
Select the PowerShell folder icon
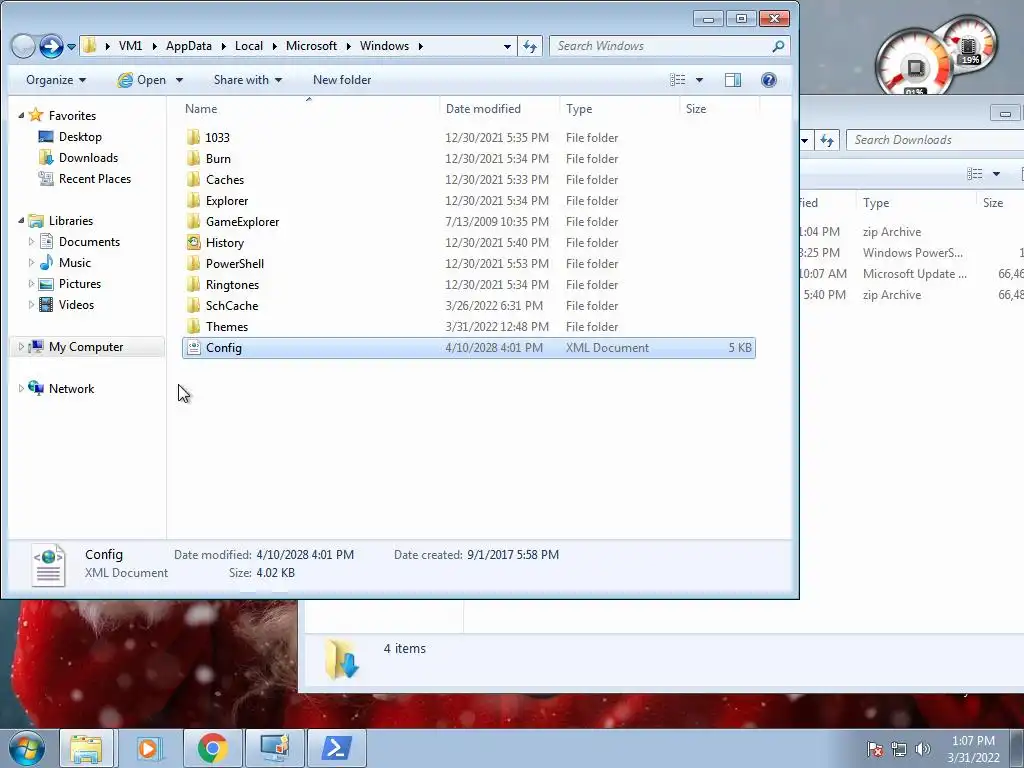(193, 263)
